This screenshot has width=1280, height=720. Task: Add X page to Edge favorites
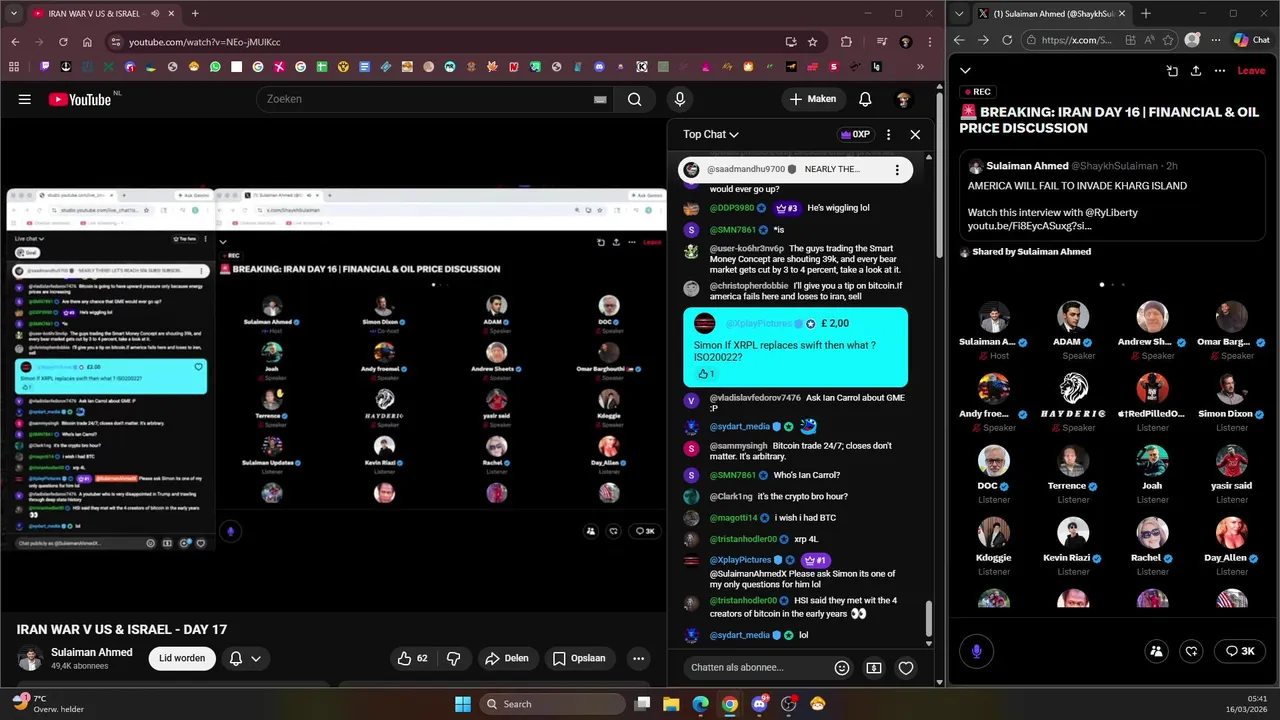[x=1166, y=40]
